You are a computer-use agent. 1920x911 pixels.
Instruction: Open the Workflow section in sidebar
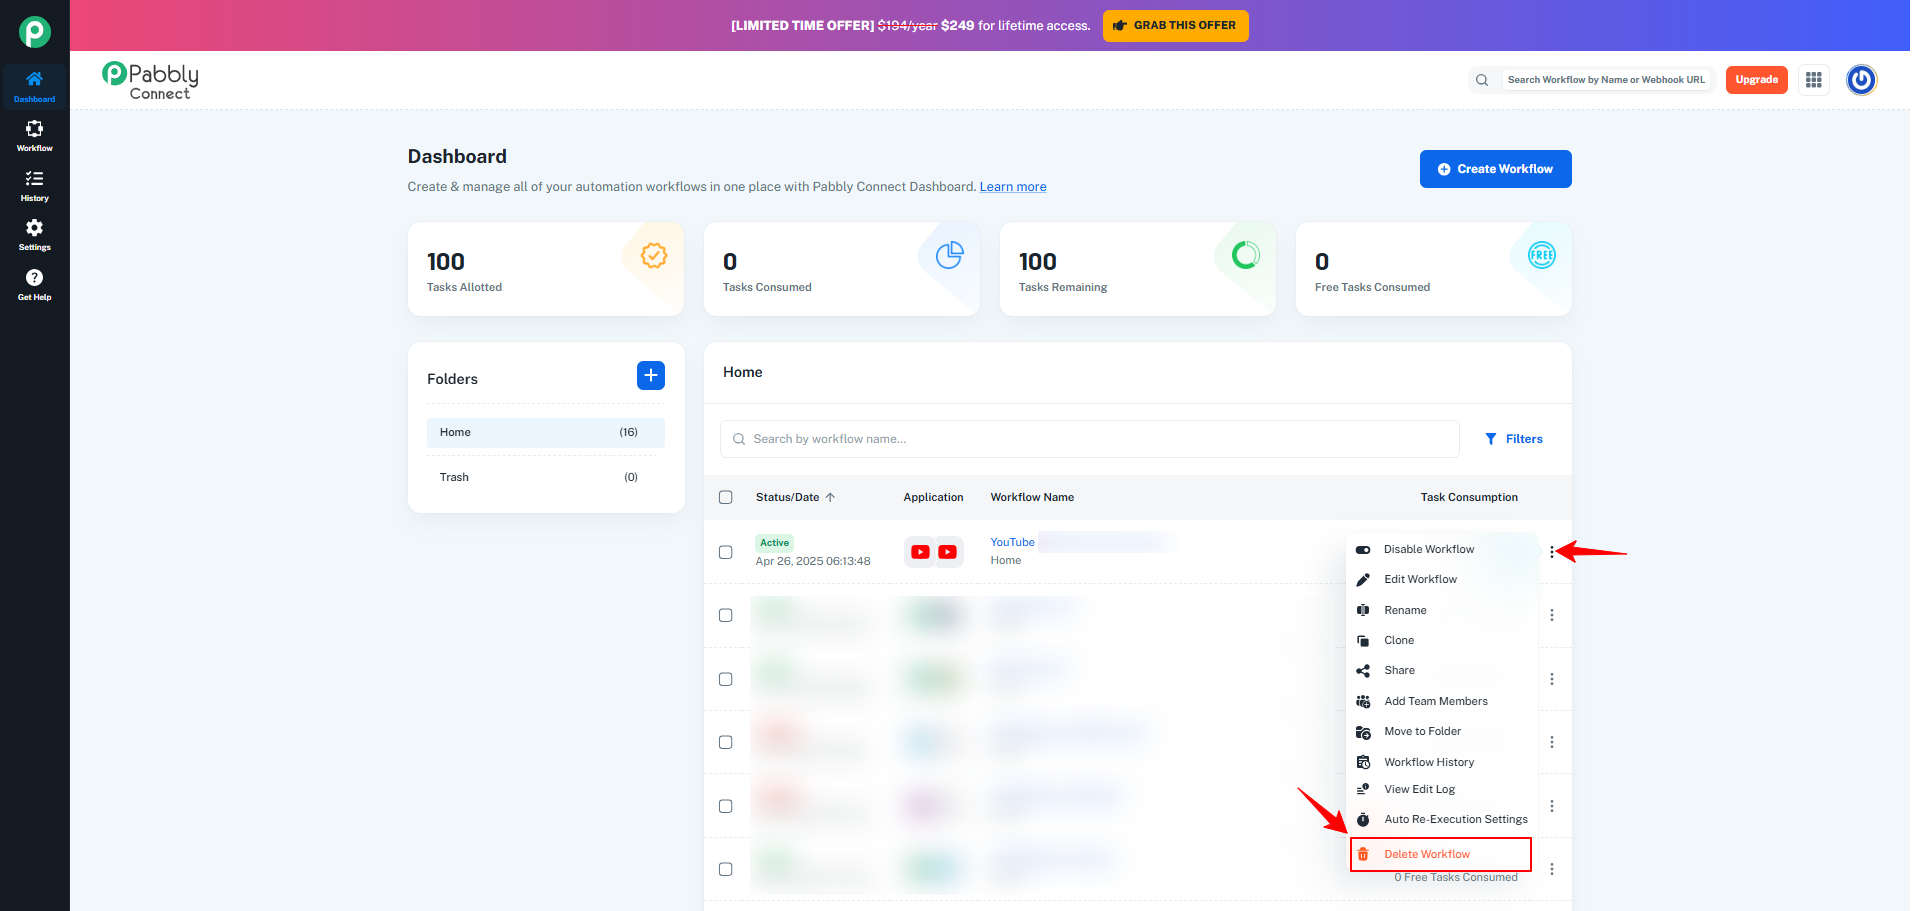[34, 136]
